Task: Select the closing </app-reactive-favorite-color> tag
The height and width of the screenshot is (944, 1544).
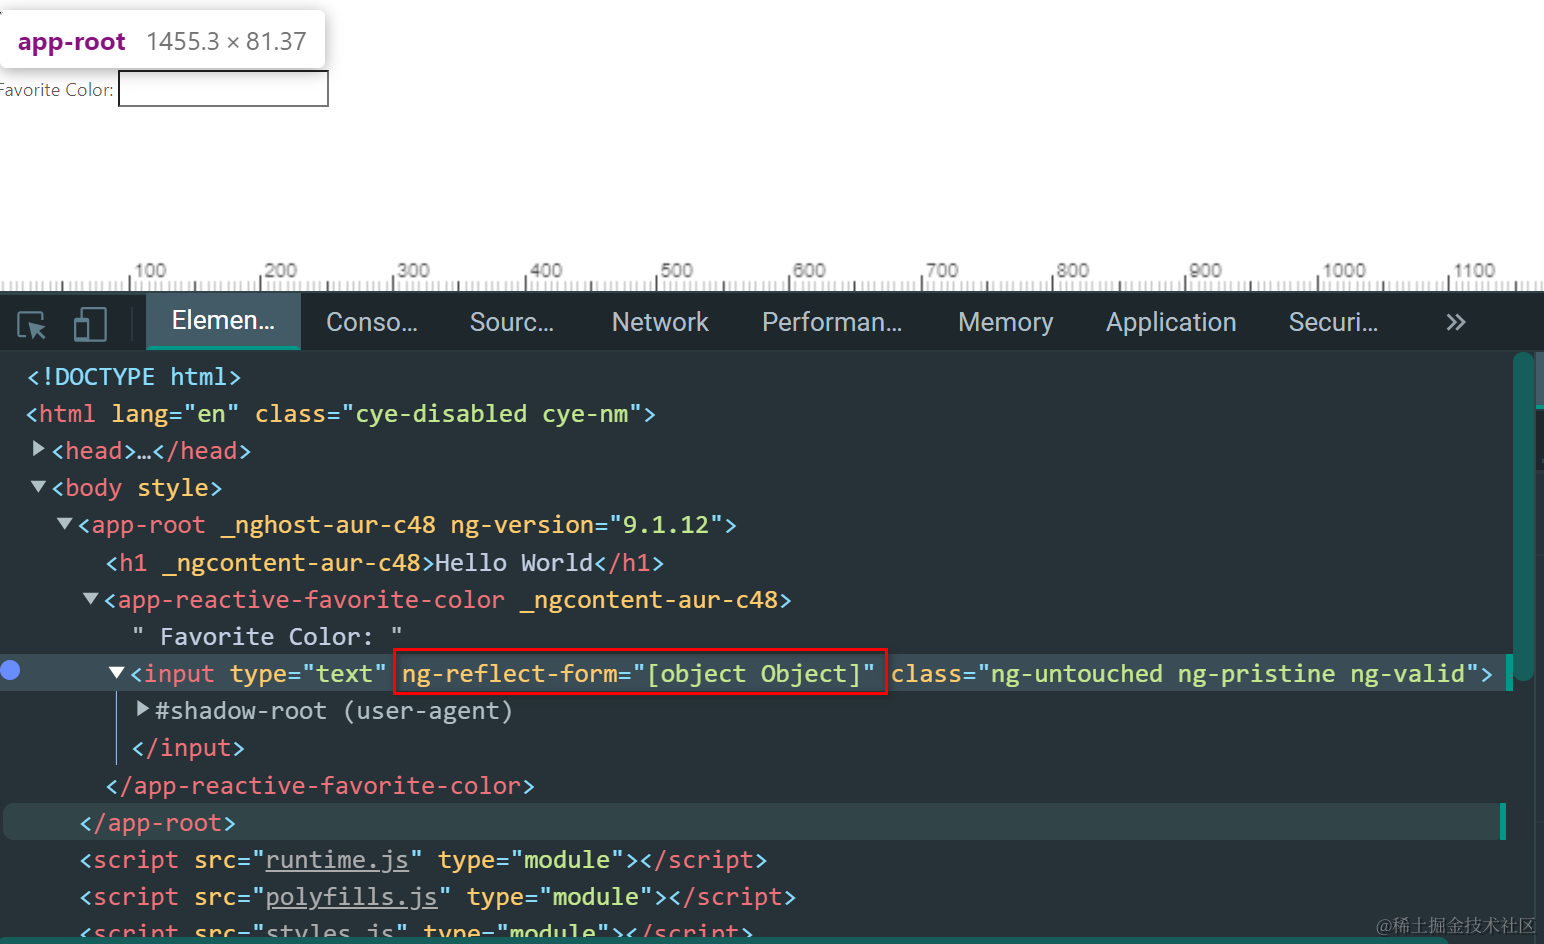Action: coord(320,786)
